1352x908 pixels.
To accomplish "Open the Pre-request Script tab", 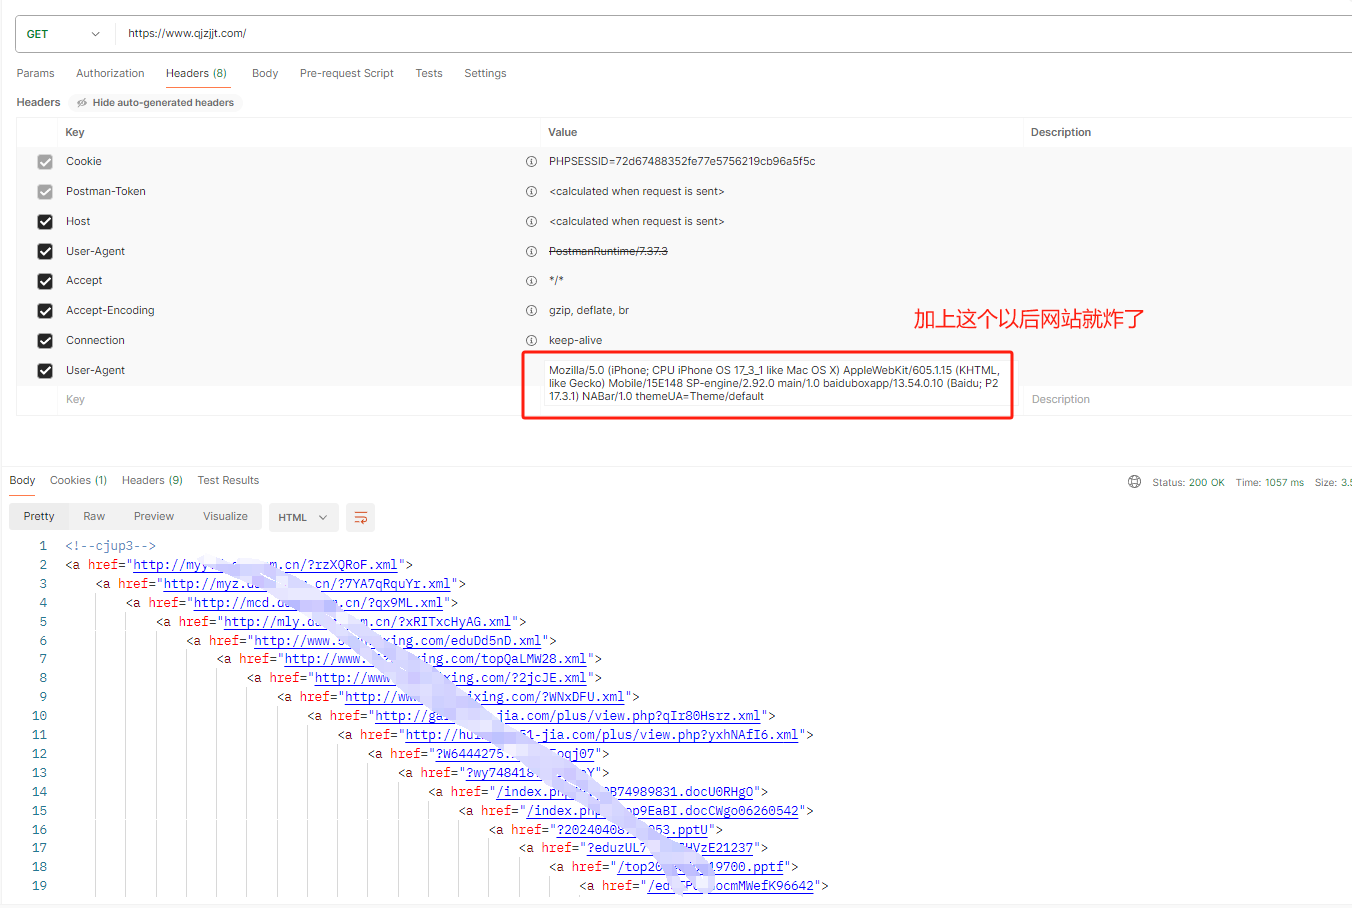I will click(346, 73).
